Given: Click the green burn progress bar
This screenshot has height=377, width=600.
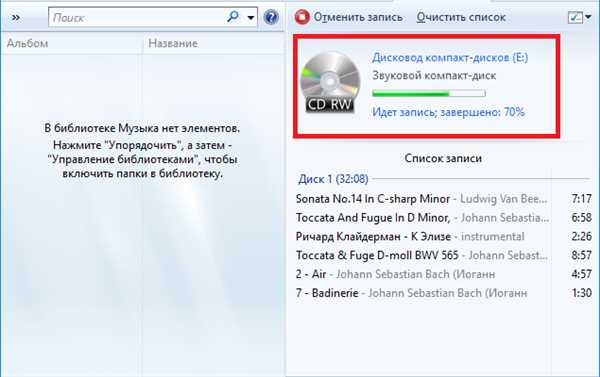Looking at the screenshot, I should pyautogui.click(x=429, y=93).
